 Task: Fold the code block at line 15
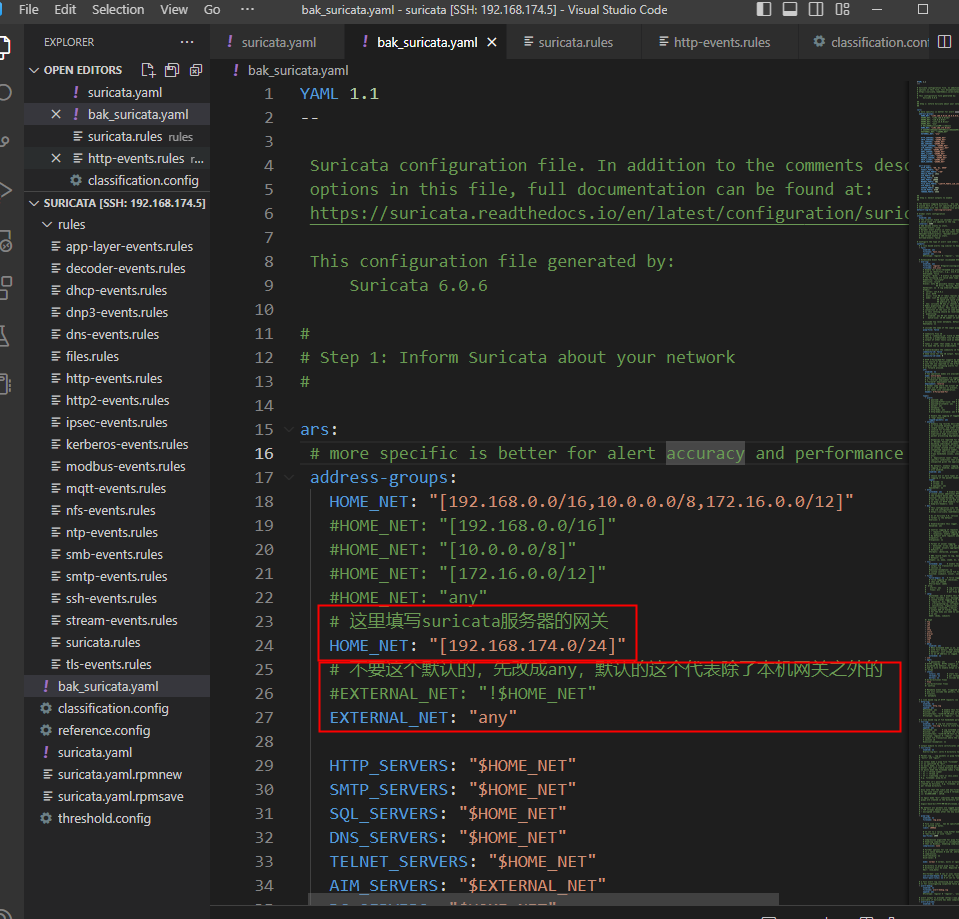(289, 429)
